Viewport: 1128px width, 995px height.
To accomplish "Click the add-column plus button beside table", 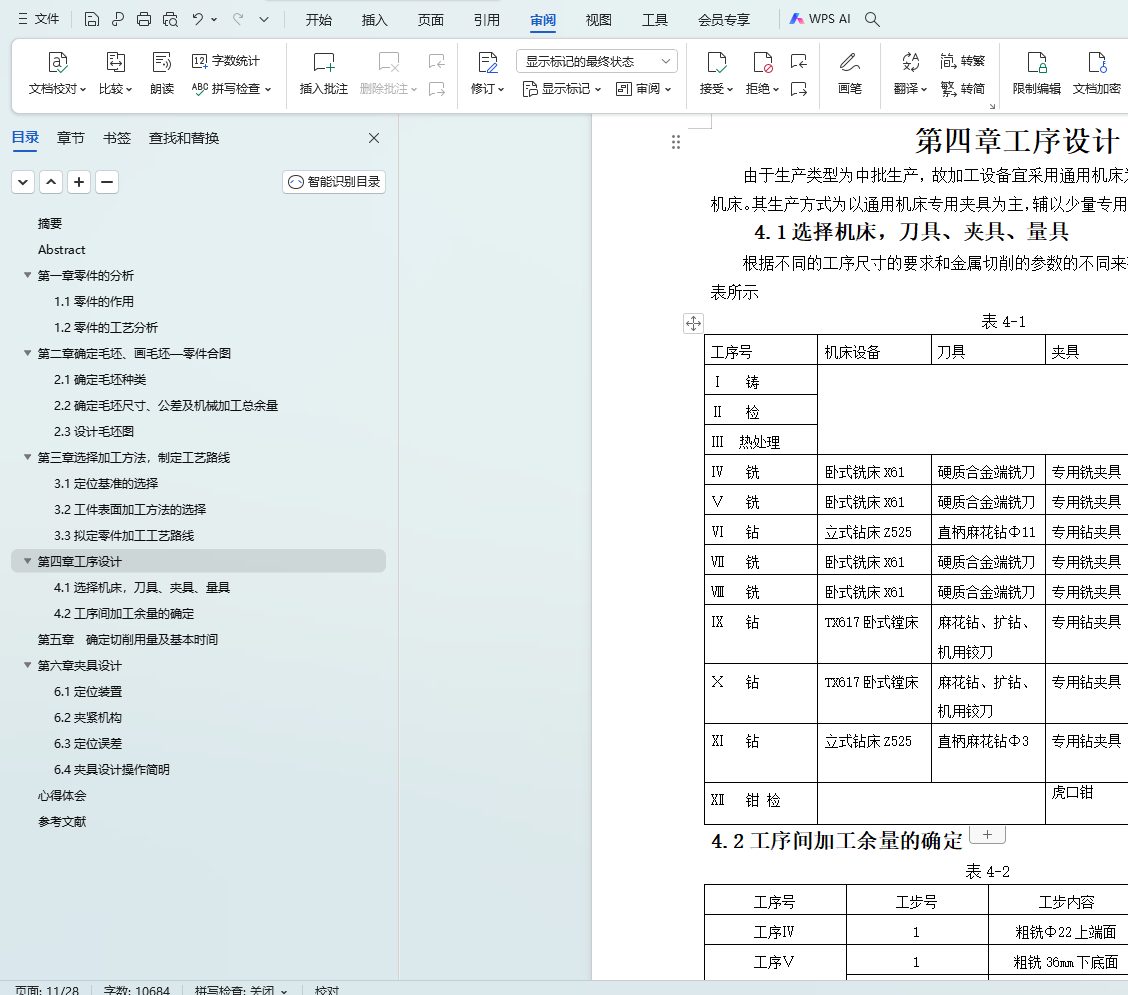I will click(988, 835).
